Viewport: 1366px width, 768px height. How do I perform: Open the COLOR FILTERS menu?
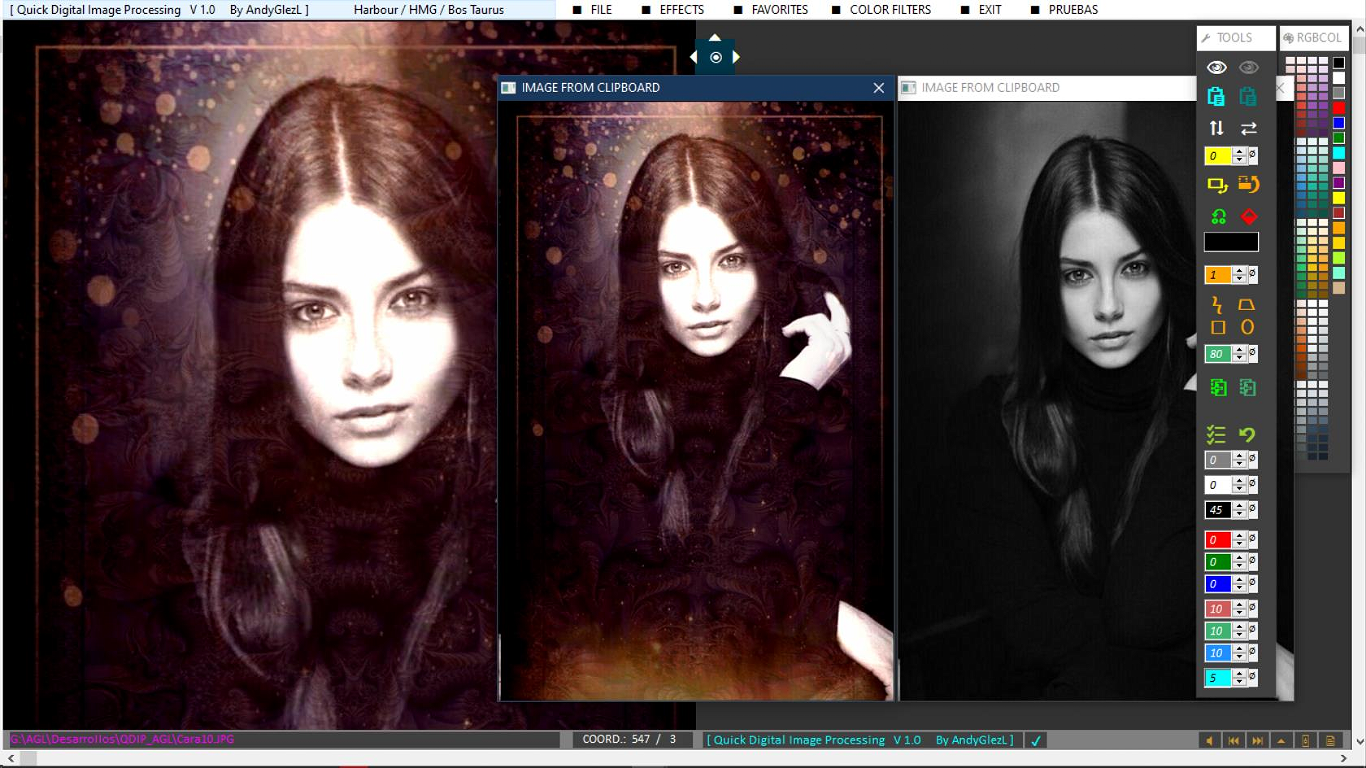pyautogui.click(x=889, y=10)
